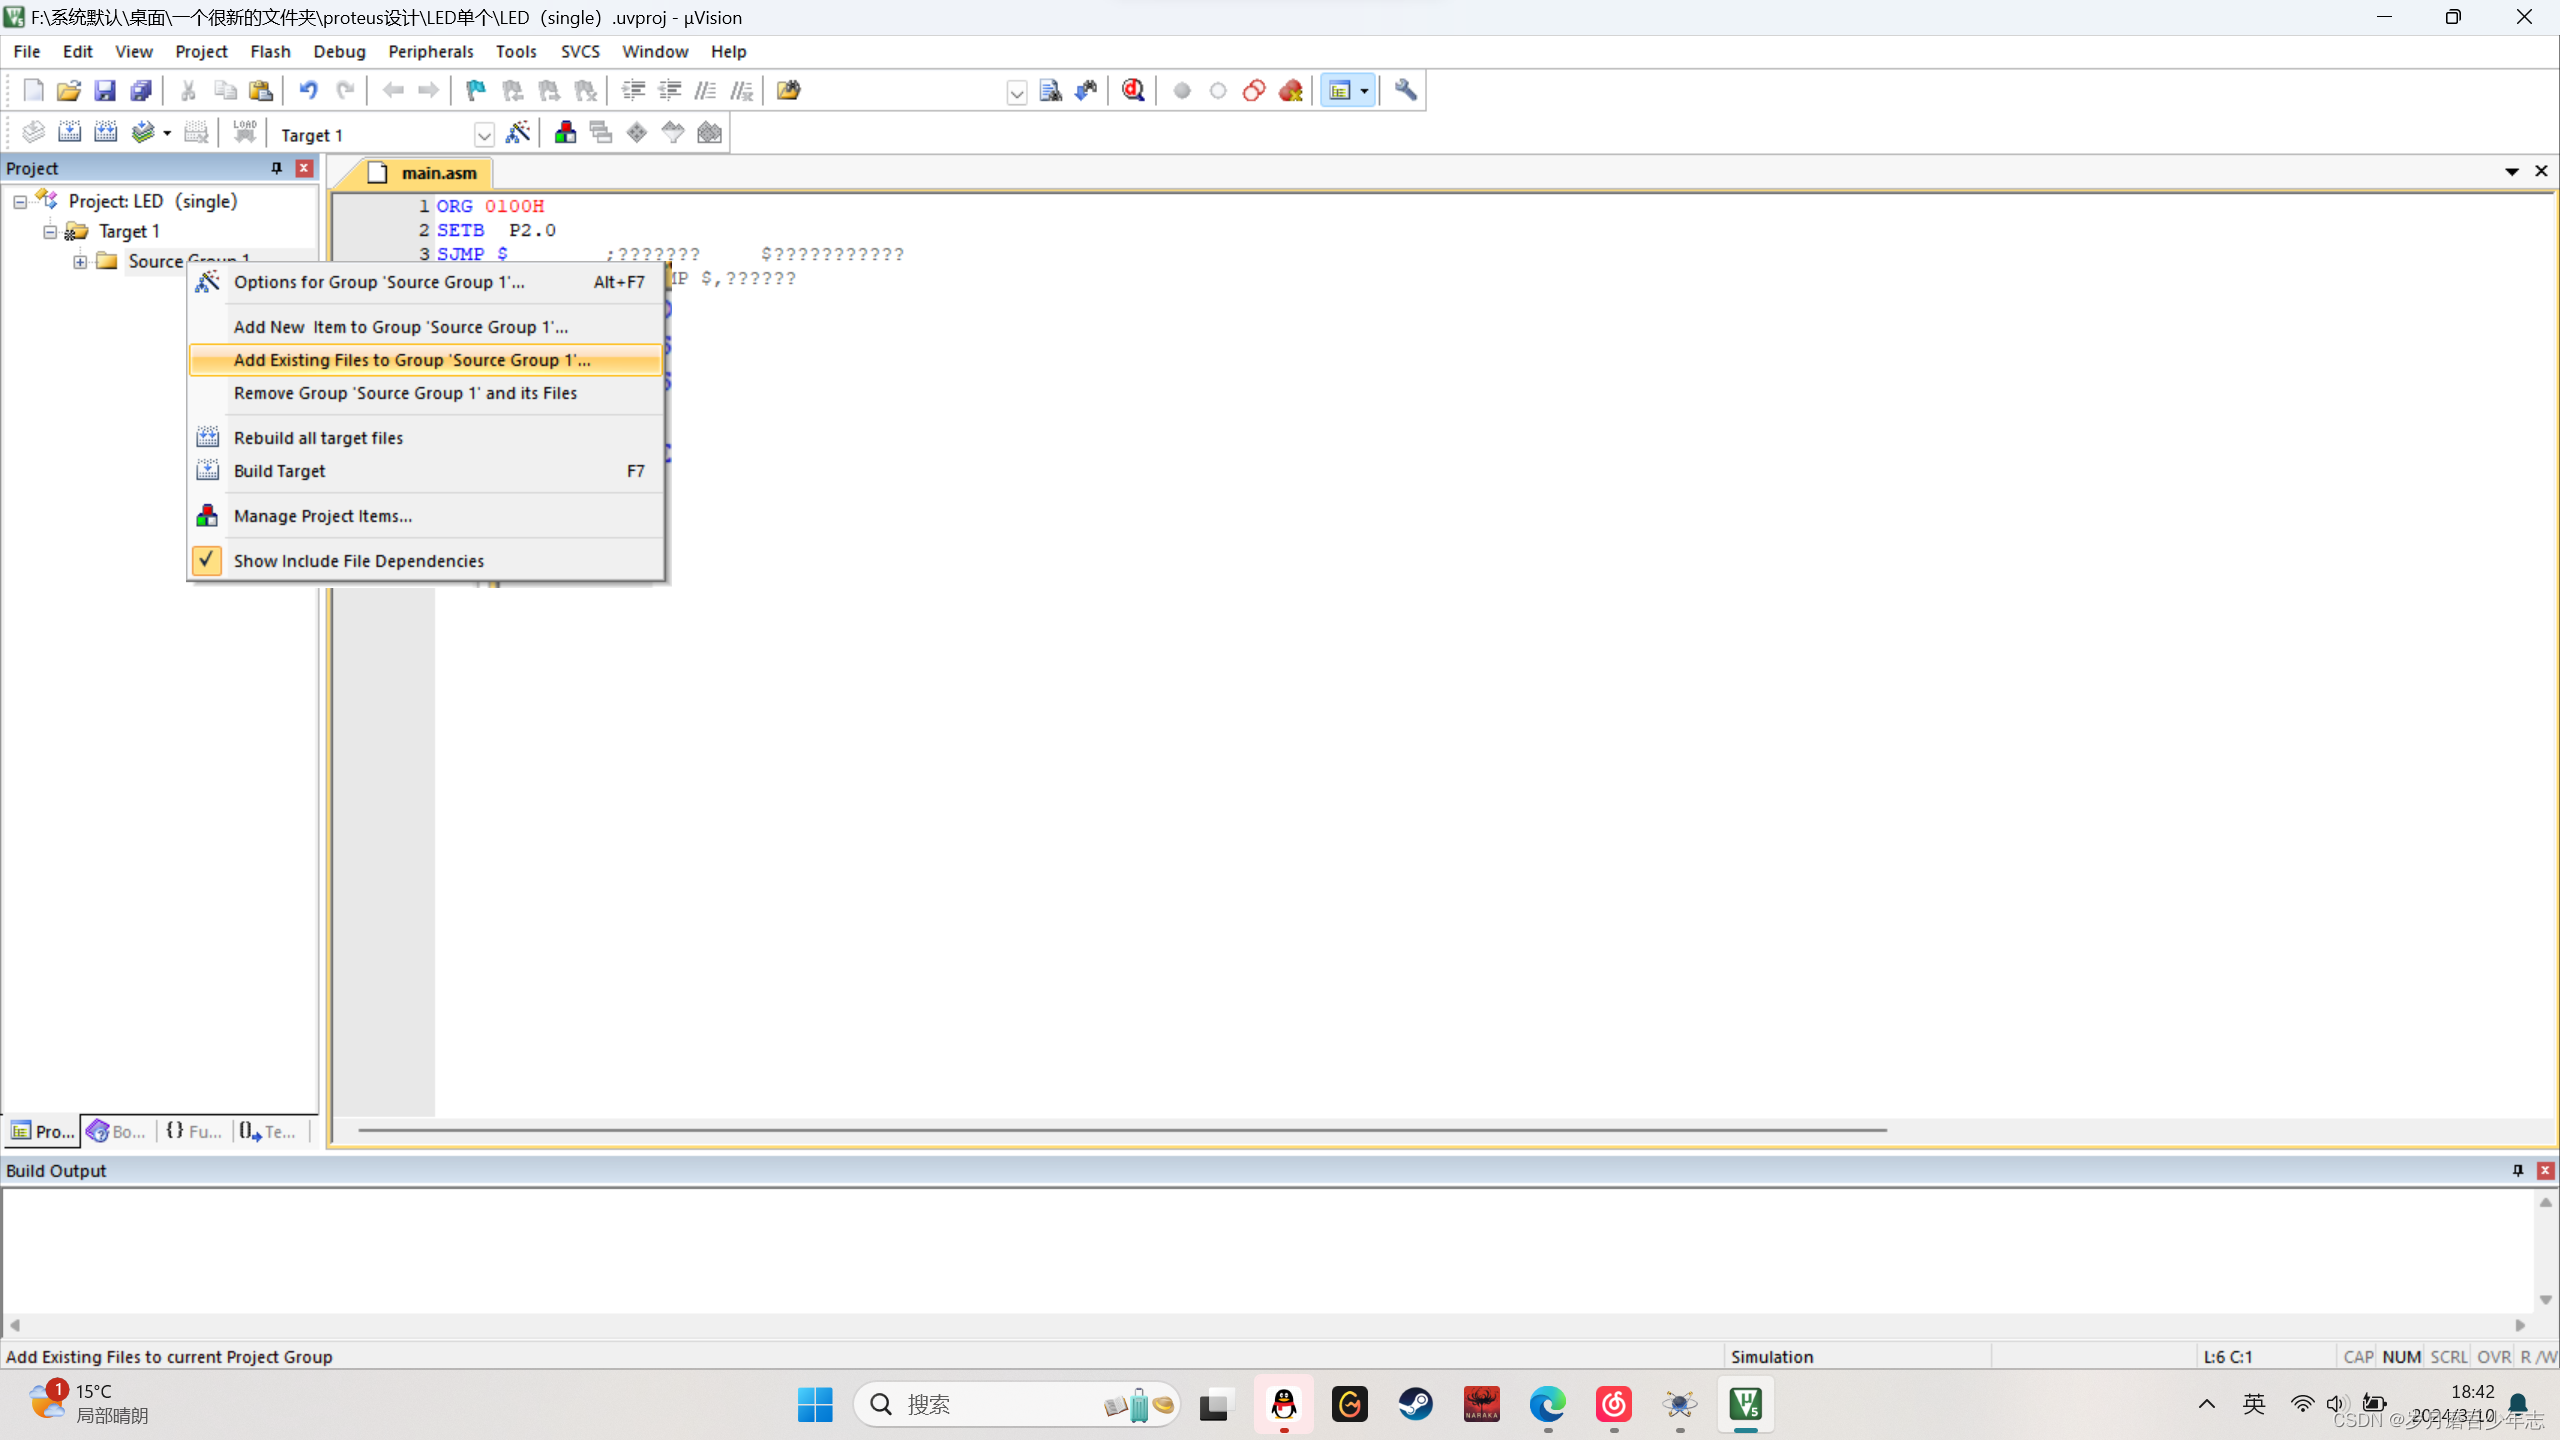The width and height of the screenshot is (2560, 1440).
Task: Open Manage Project Items menu entry
Action: (x=425, y=516)
